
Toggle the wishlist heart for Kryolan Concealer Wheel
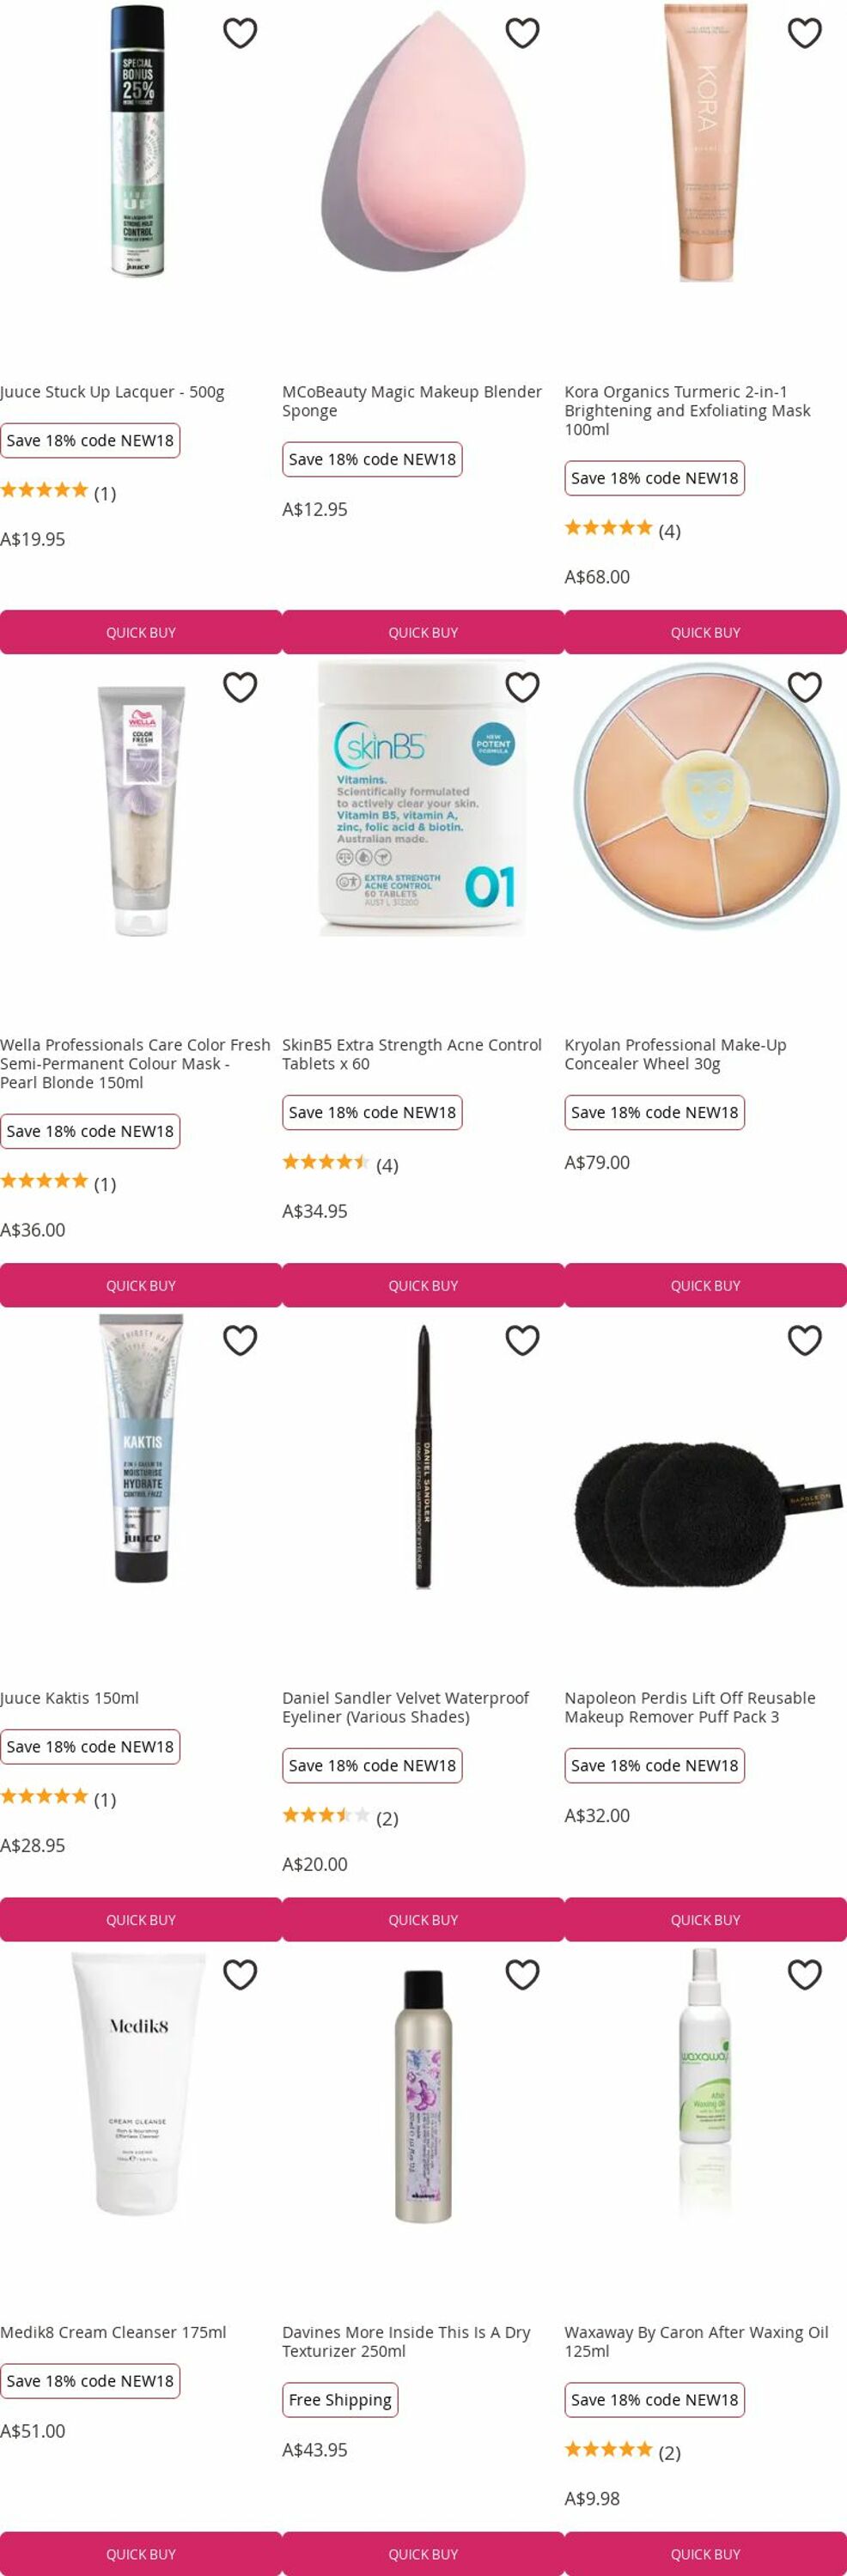pyautogui.click(x=804, y=687)
